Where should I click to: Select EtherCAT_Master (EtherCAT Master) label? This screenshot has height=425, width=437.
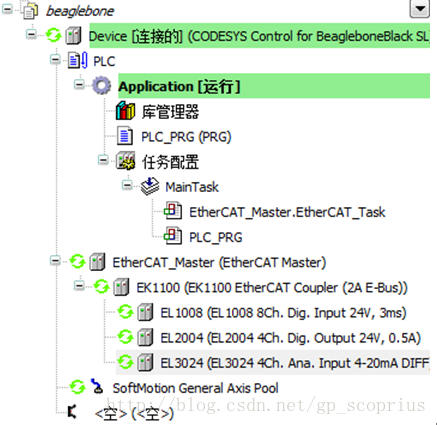point(219,262)
